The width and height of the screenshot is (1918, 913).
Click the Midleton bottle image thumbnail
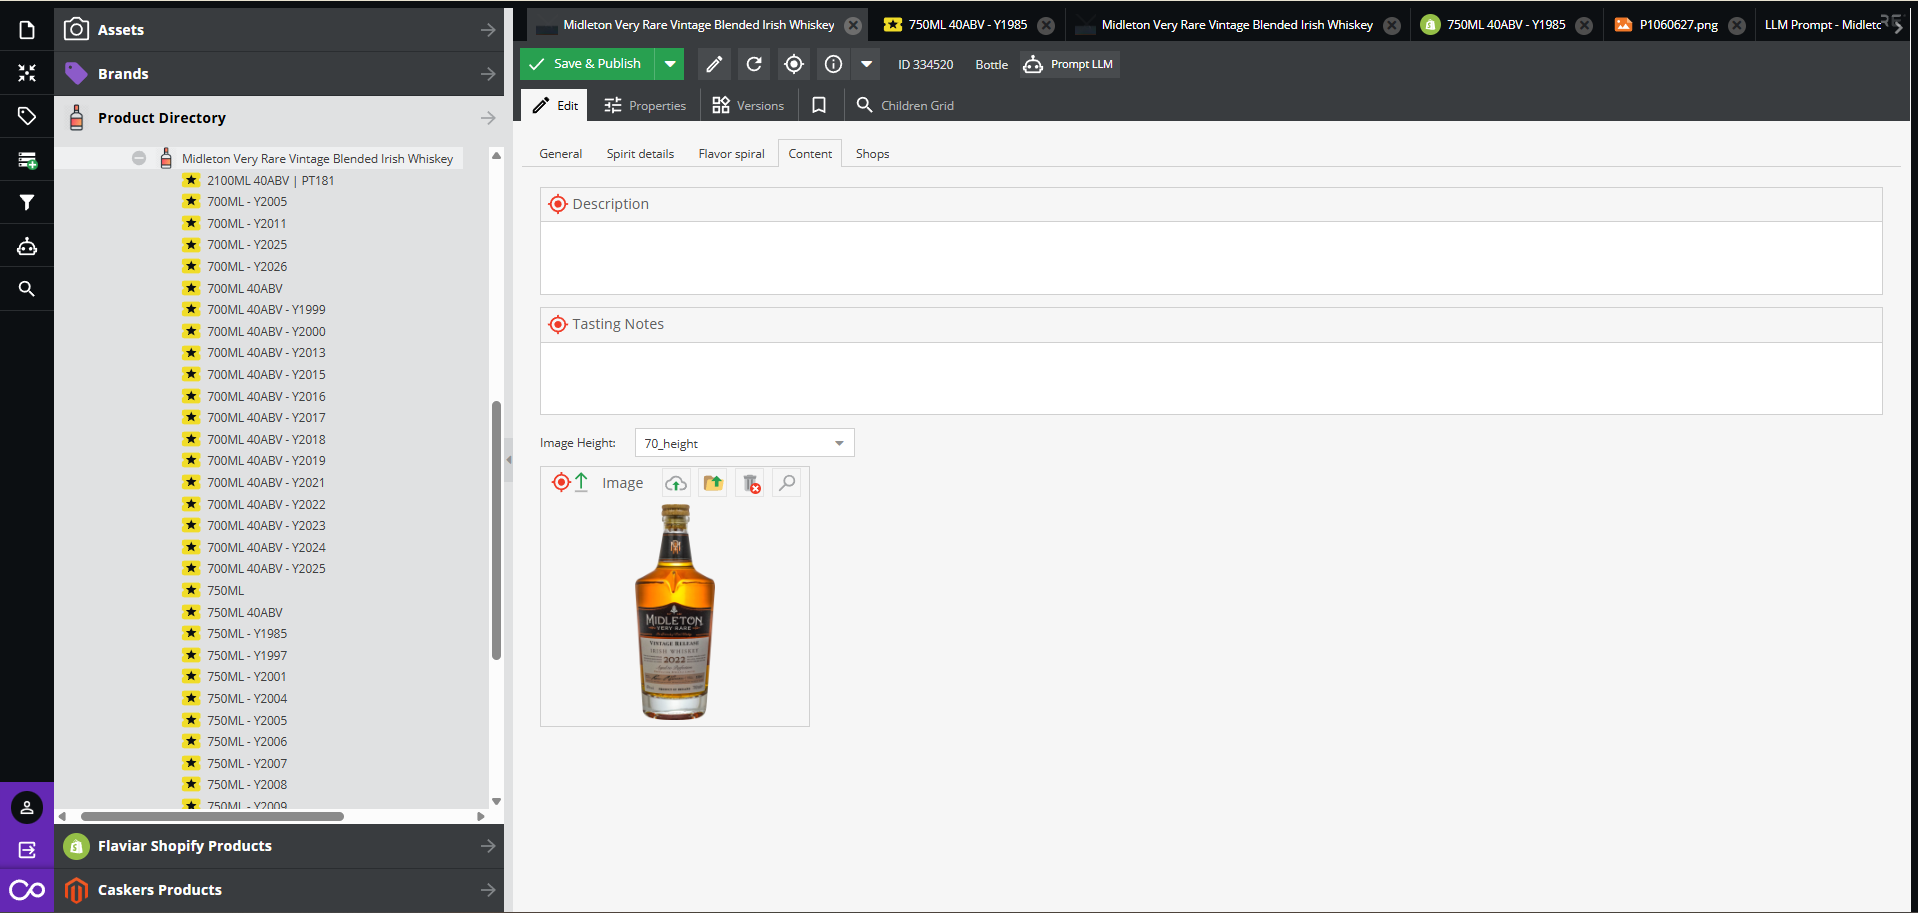[x=675, y=612]
